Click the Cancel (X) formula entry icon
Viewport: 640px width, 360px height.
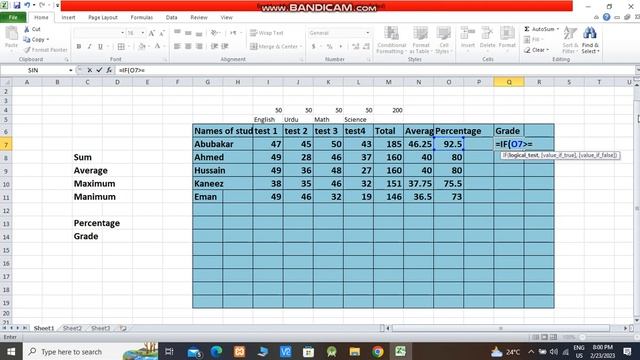click(x=89, y=70)
